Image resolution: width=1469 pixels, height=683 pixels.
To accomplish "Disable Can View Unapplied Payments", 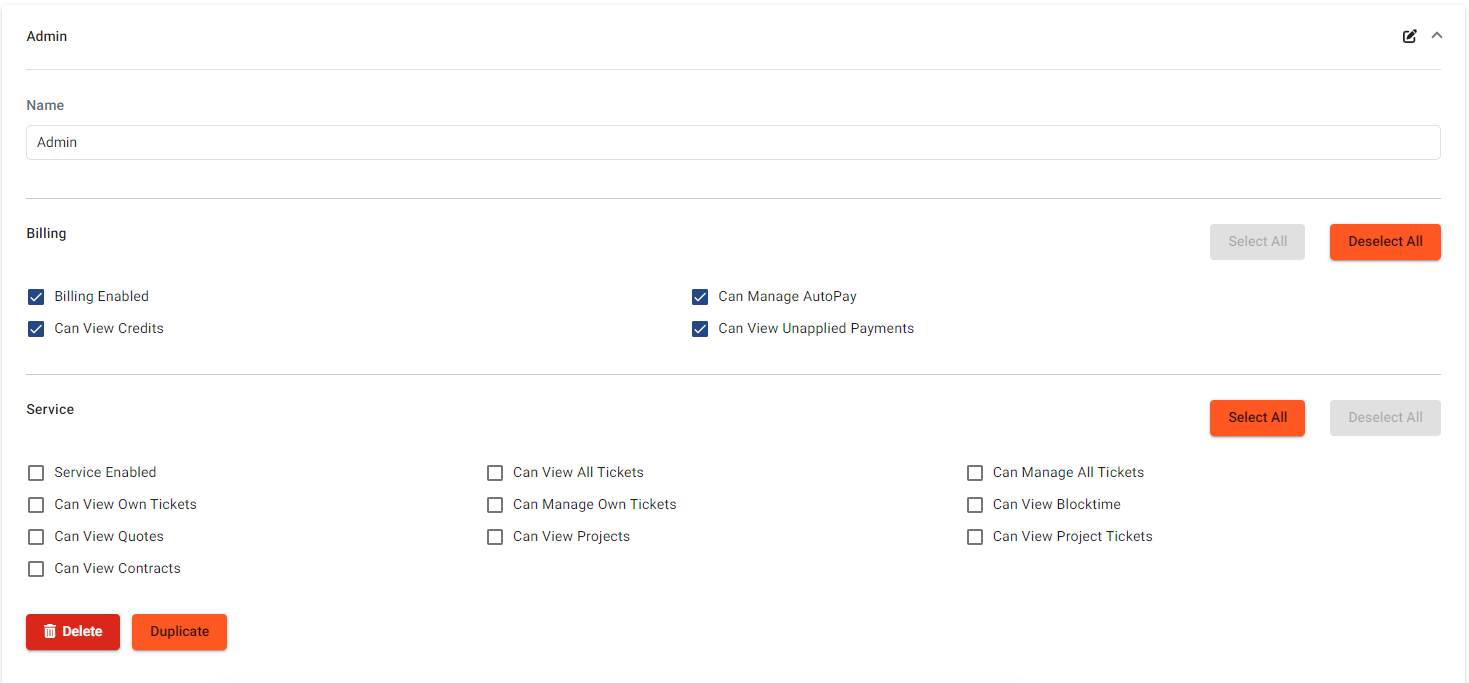I will point(700,329).
